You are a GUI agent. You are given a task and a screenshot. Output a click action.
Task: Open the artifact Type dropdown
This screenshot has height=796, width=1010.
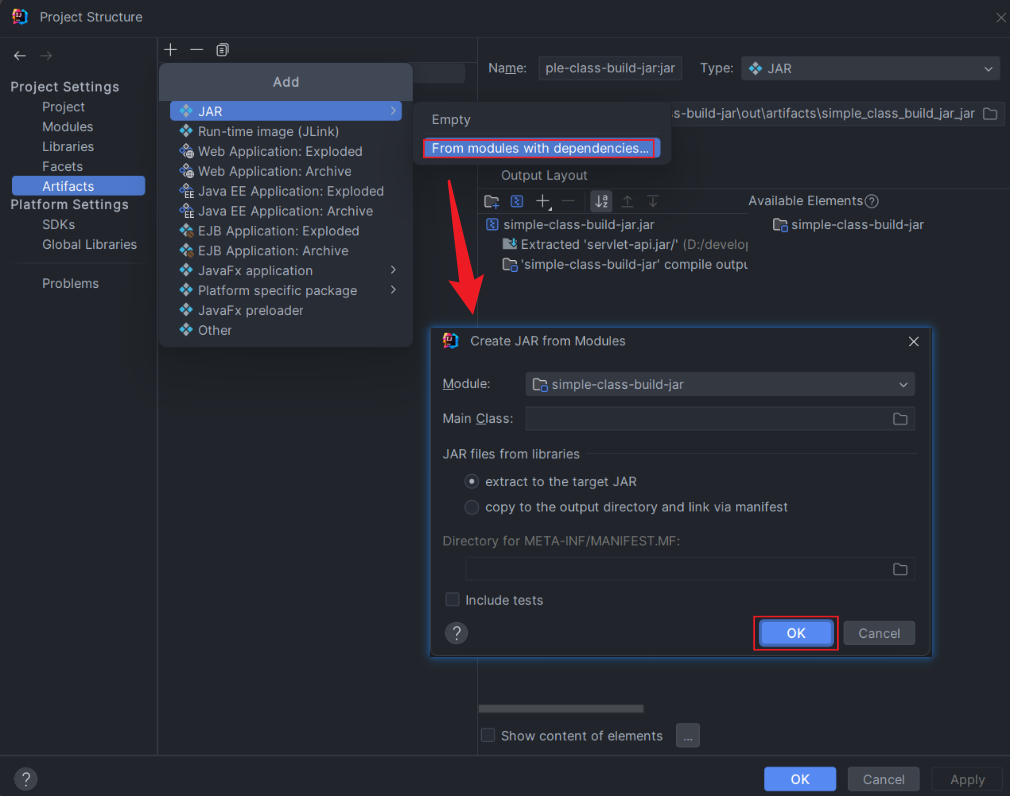(870, 68)
